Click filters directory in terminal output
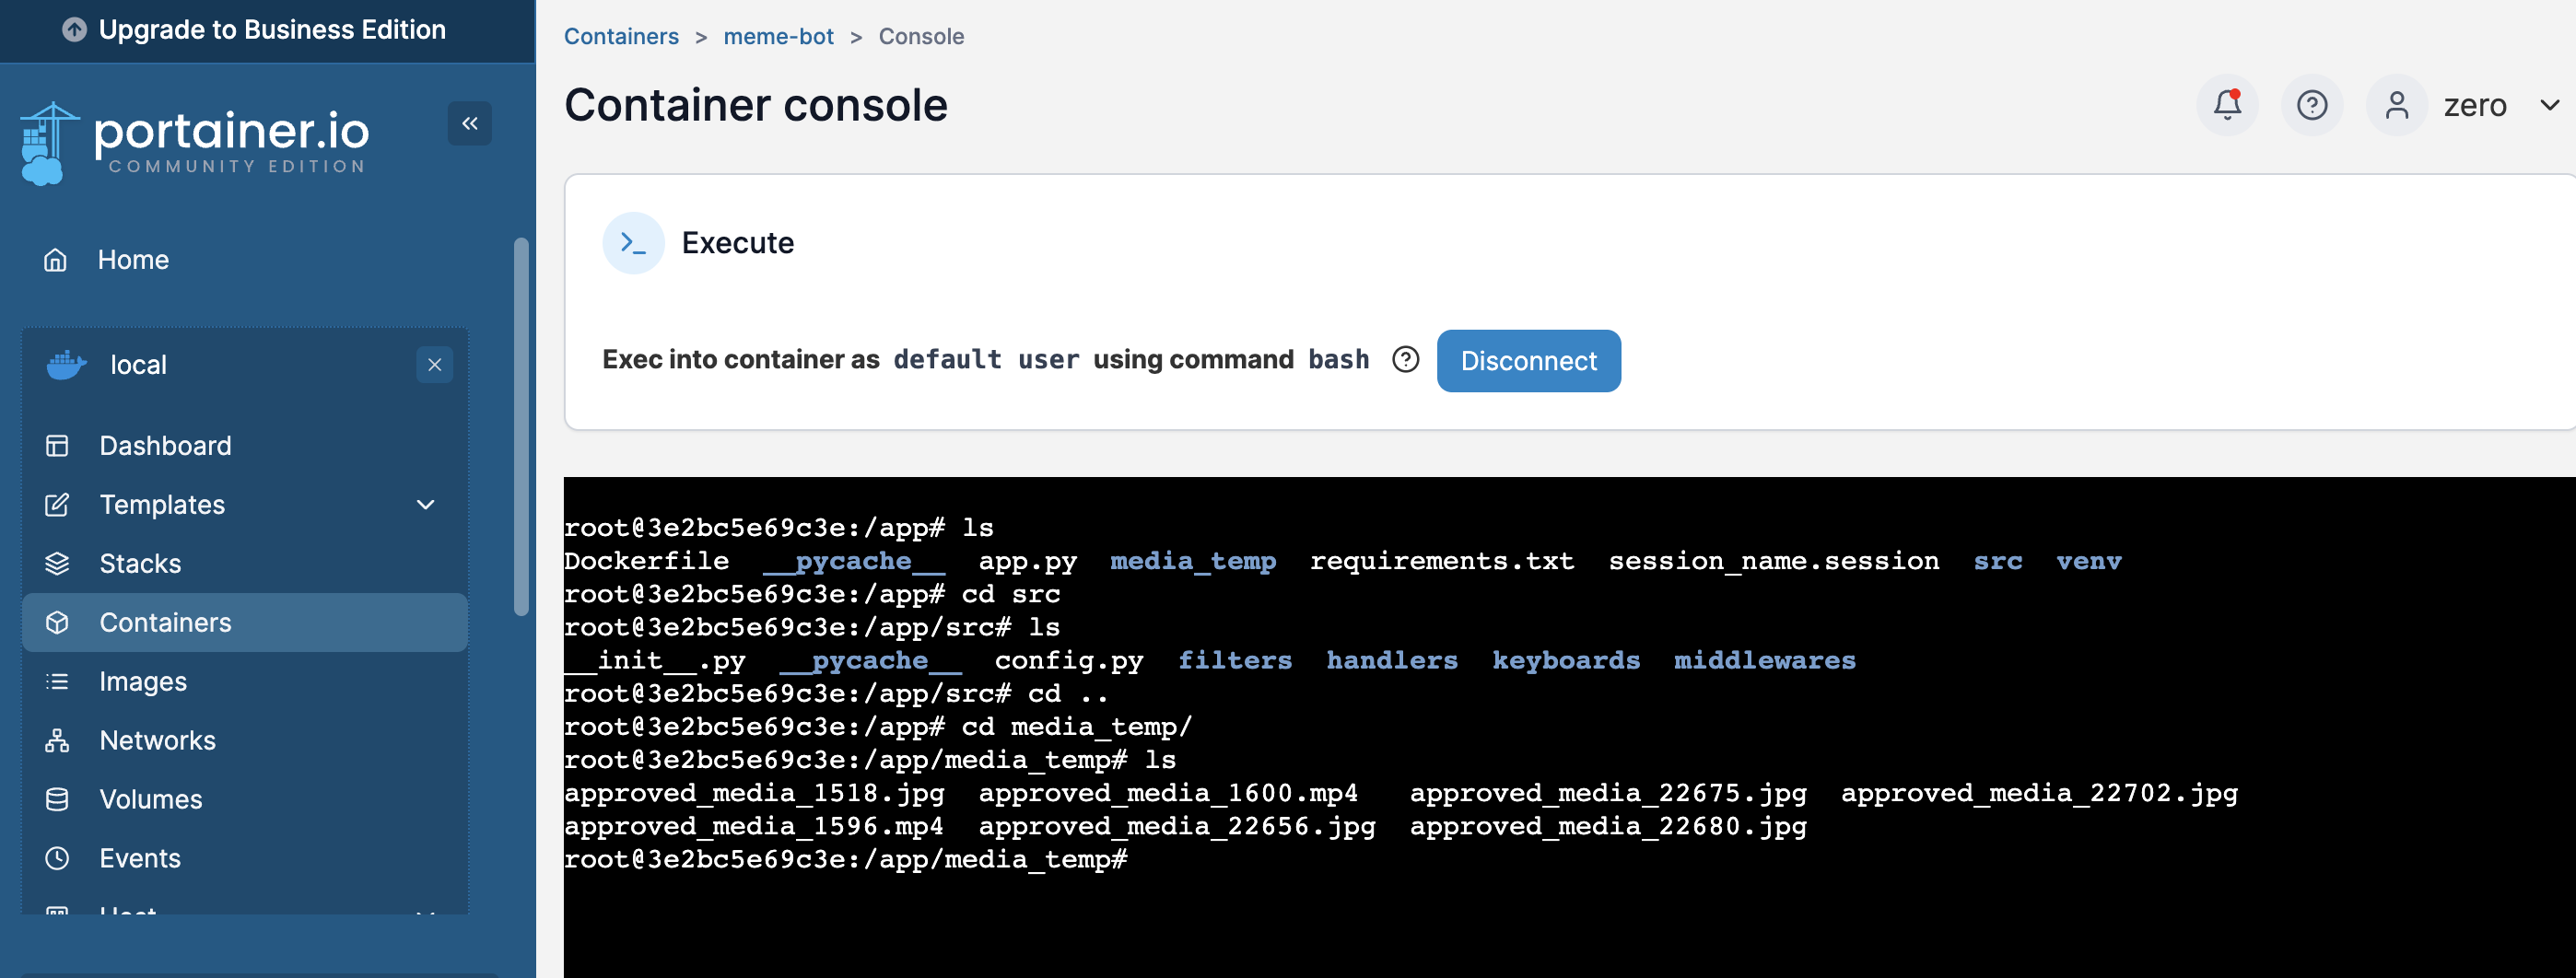2576x978 pixels. [1235, 661]
